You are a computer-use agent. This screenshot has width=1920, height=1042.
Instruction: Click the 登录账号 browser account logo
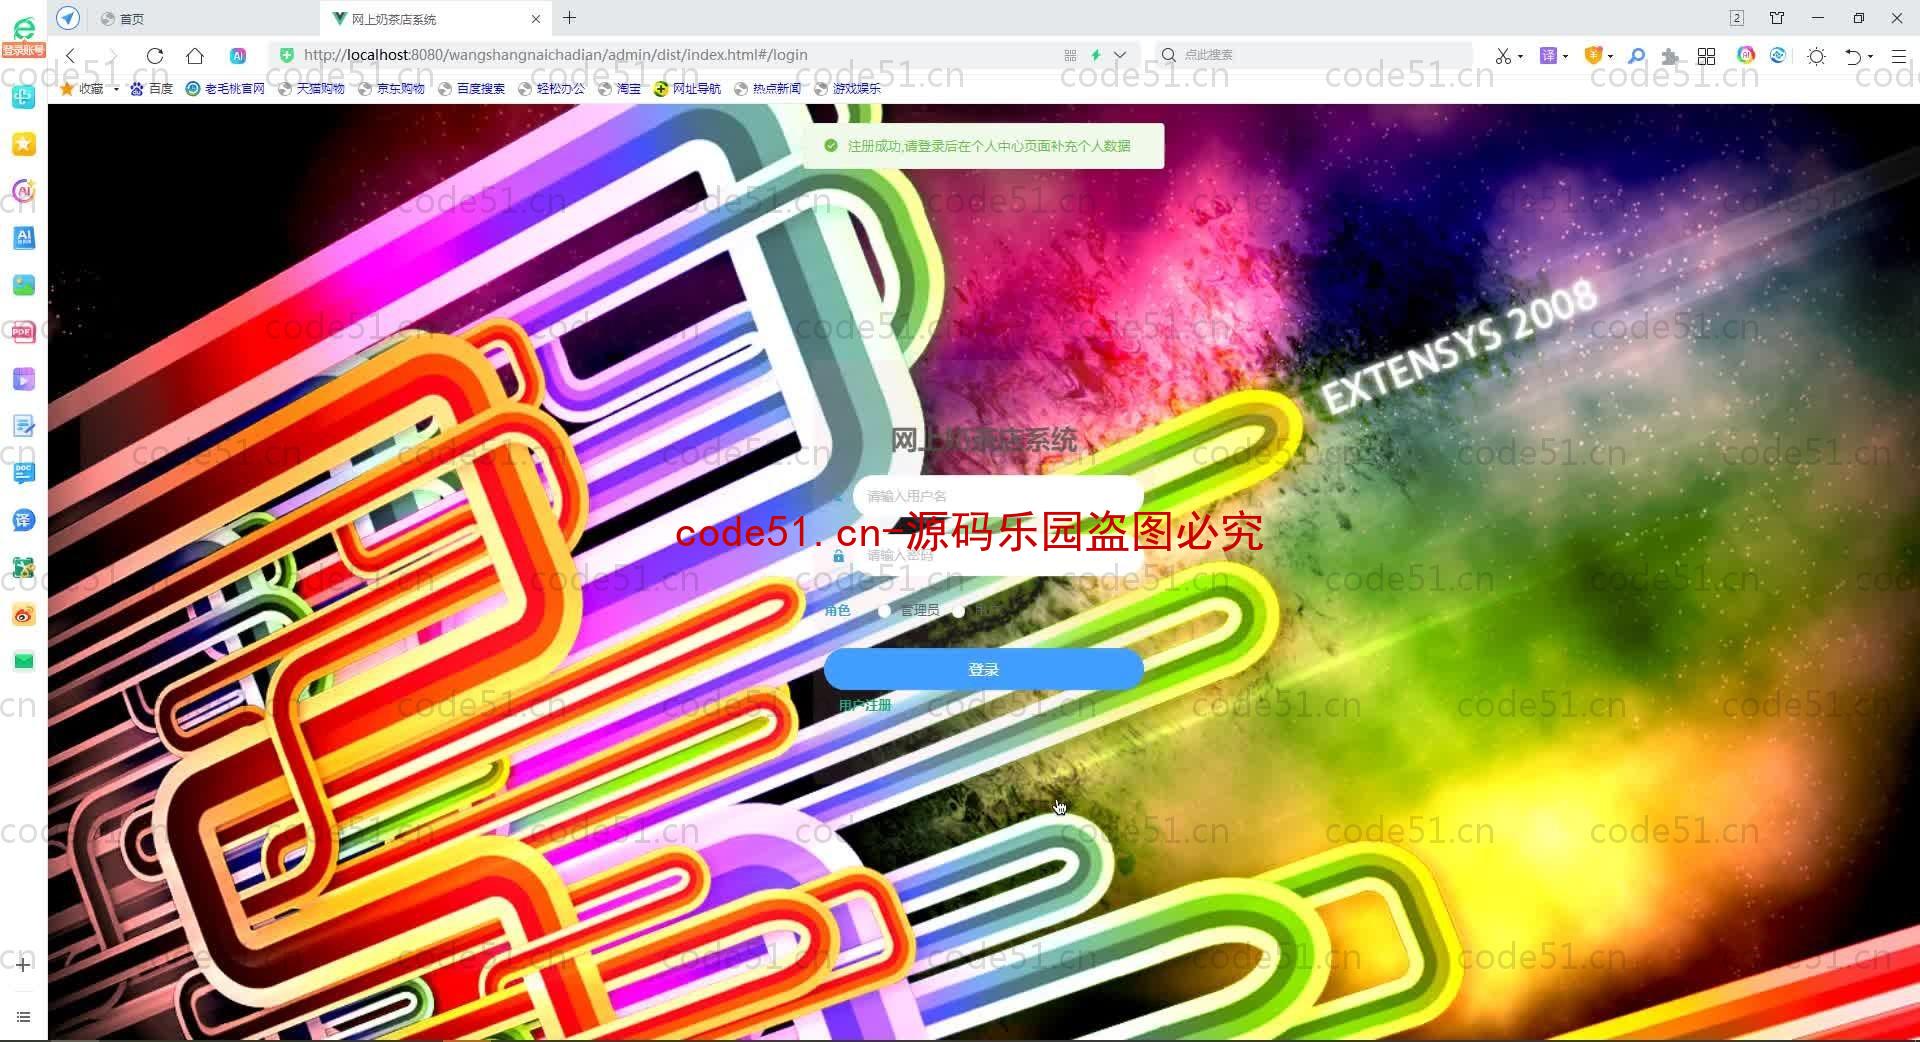click(23, 37)
